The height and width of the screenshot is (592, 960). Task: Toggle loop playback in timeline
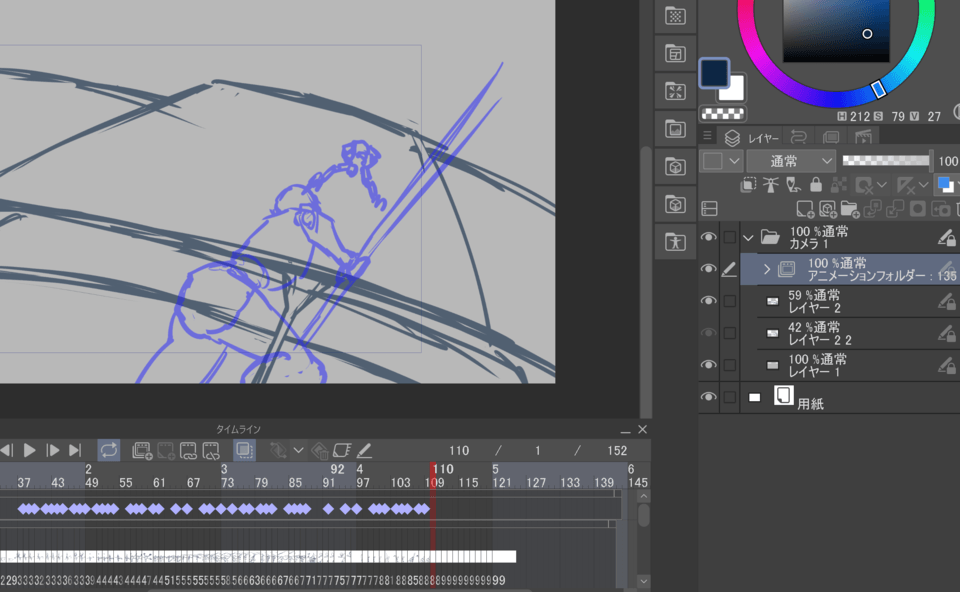[x=109, y=451]
